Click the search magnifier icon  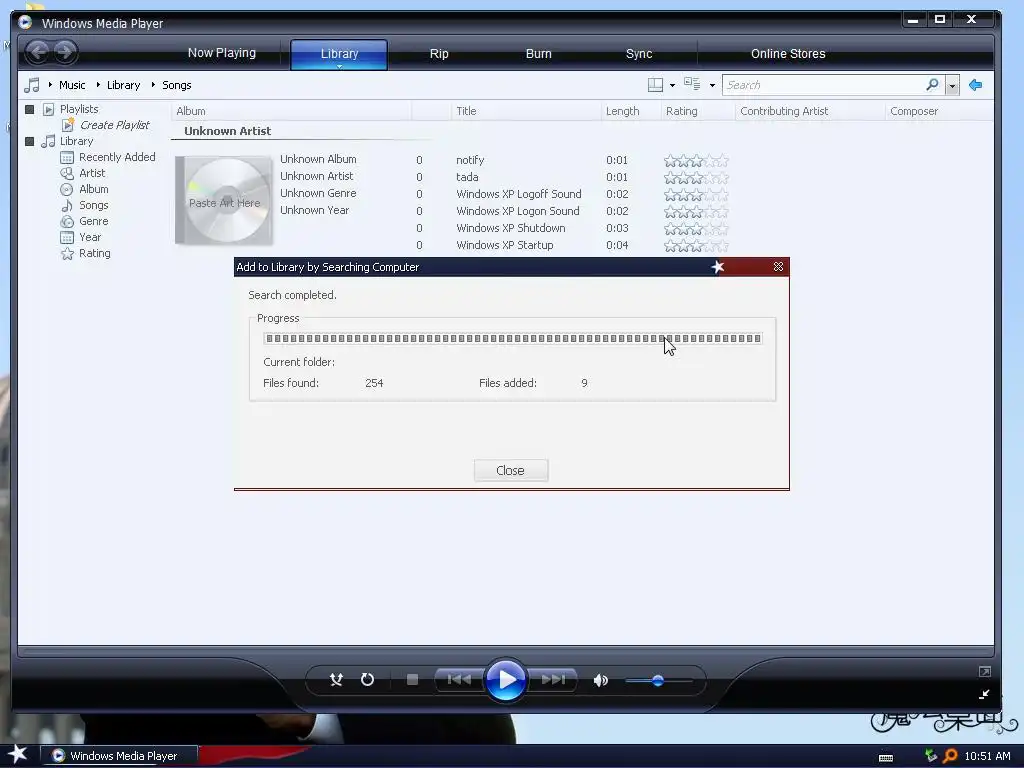point(933,84)
